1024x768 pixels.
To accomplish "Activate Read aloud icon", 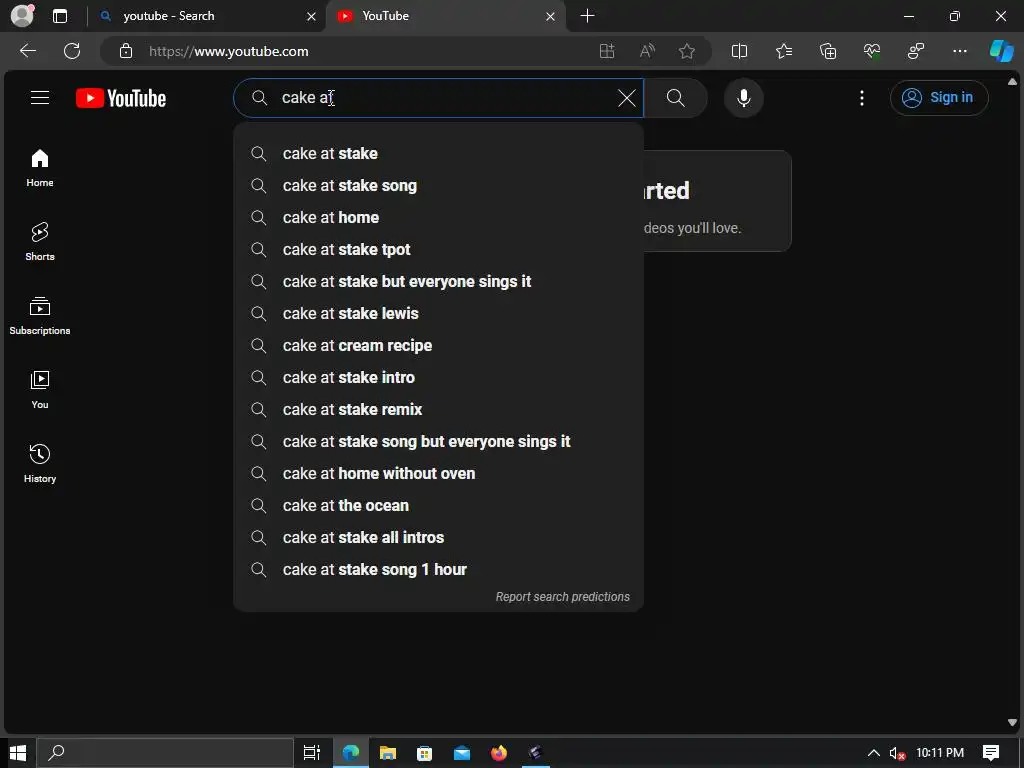I will point(647,51).
